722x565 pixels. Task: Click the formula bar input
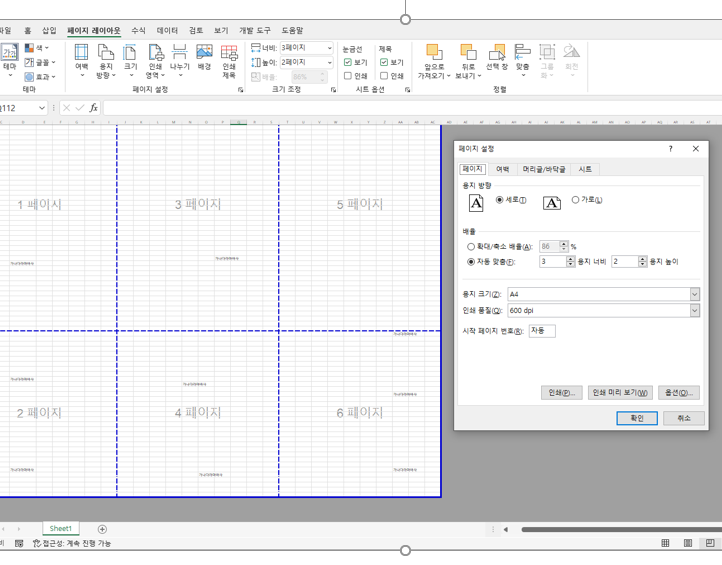pyautogui.click(x=412, y=108)
